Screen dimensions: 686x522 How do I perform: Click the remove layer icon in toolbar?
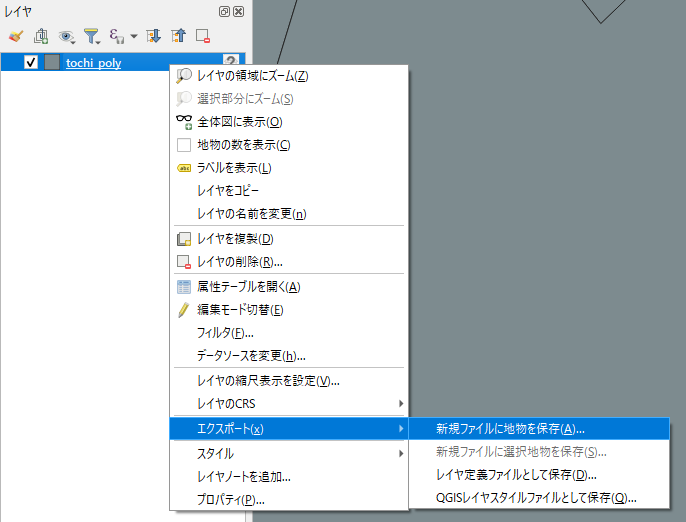click(x=203, y=36)
